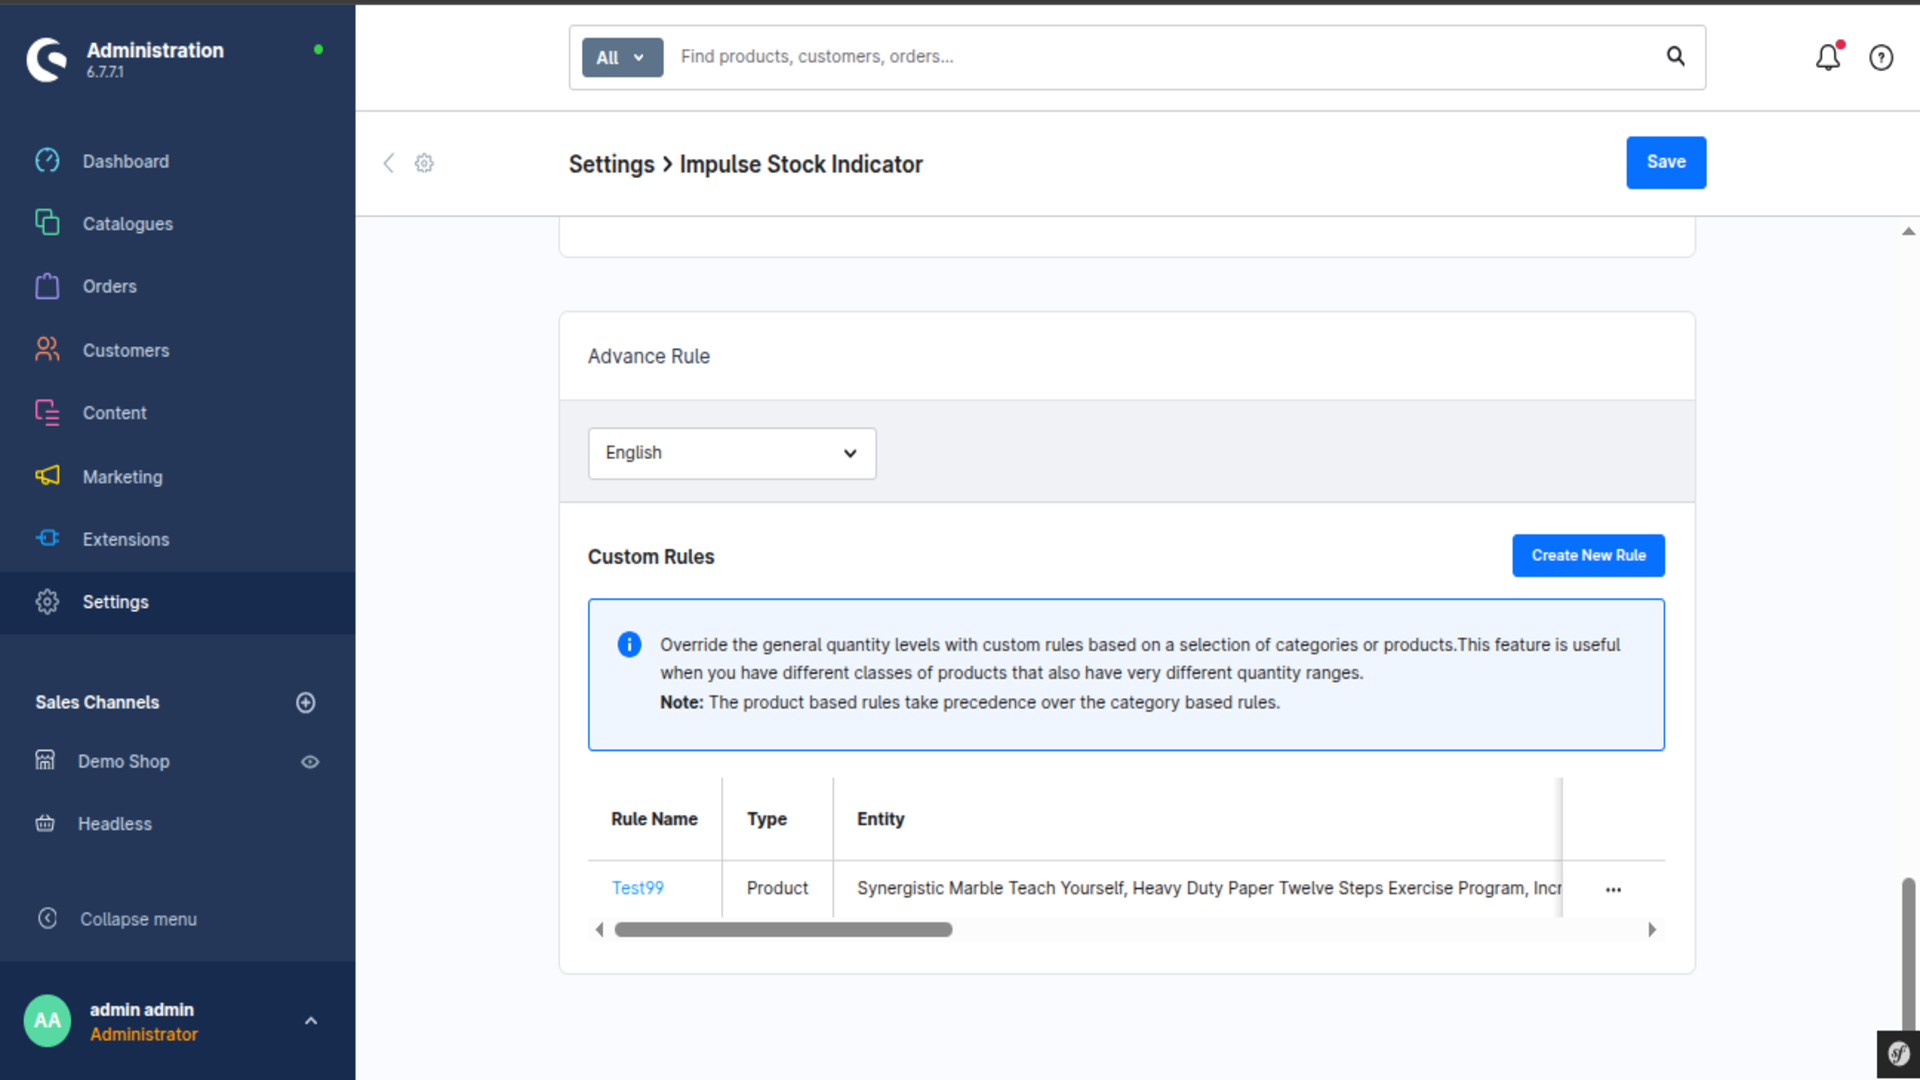Click the Orders bag icon
The width and height of the screenshot is (1920, 1080).
(x=47, y=286)
